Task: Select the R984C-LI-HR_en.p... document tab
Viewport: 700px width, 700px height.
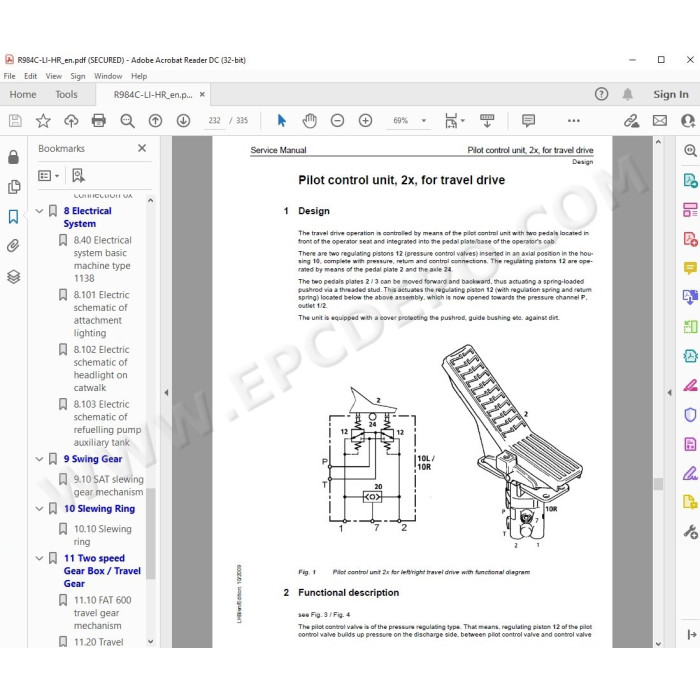Action: click(153, 95)
